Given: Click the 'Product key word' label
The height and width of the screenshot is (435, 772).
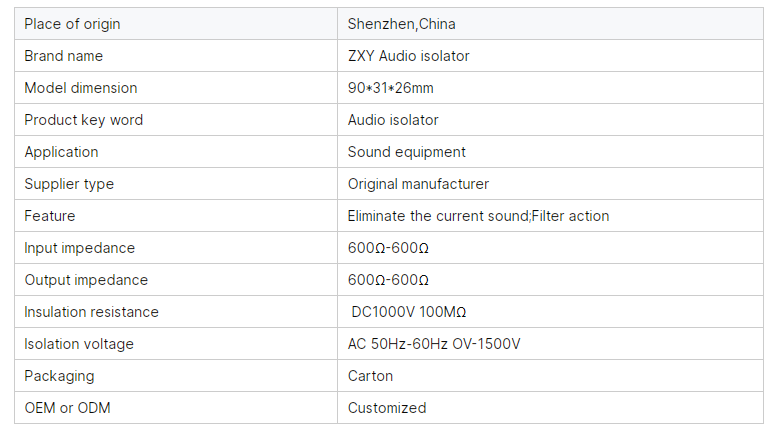Looking at the screenshot, I should click(84, 120).
